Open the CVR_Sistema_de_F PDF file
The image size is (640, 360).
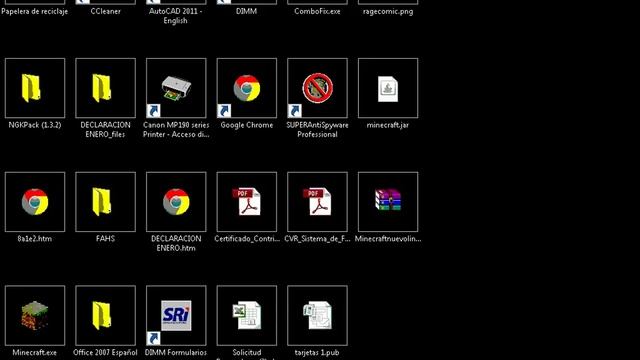(x=317, y=202)
